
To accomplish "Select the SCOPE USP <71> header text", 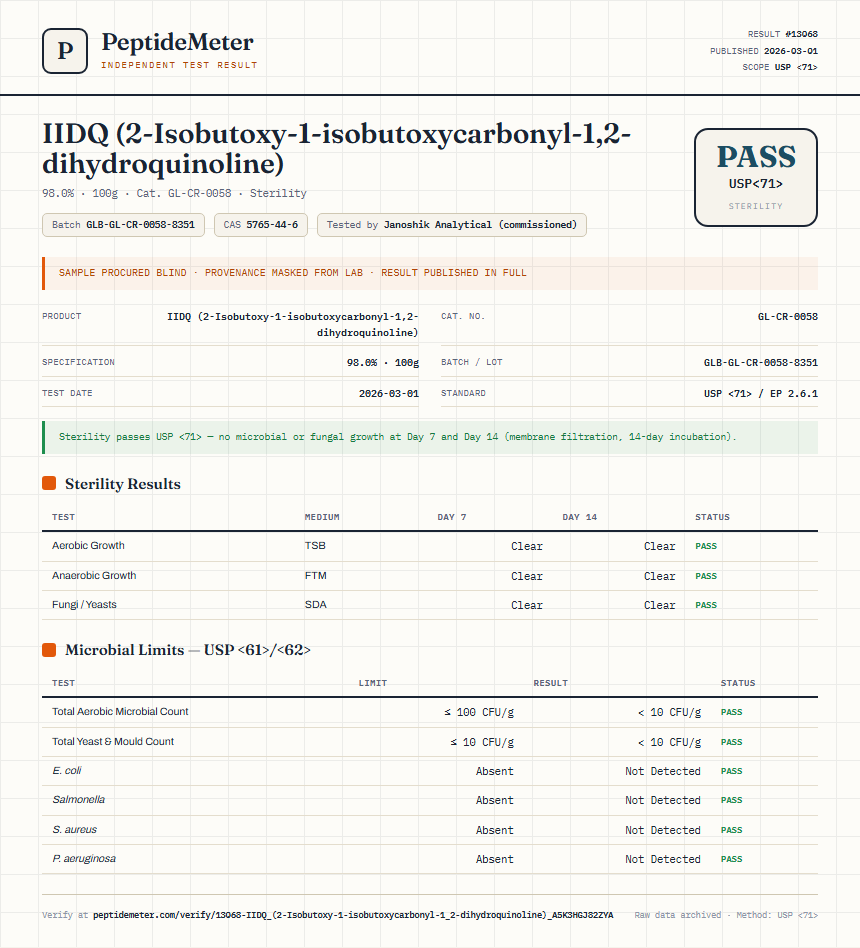I will [780, 67].
